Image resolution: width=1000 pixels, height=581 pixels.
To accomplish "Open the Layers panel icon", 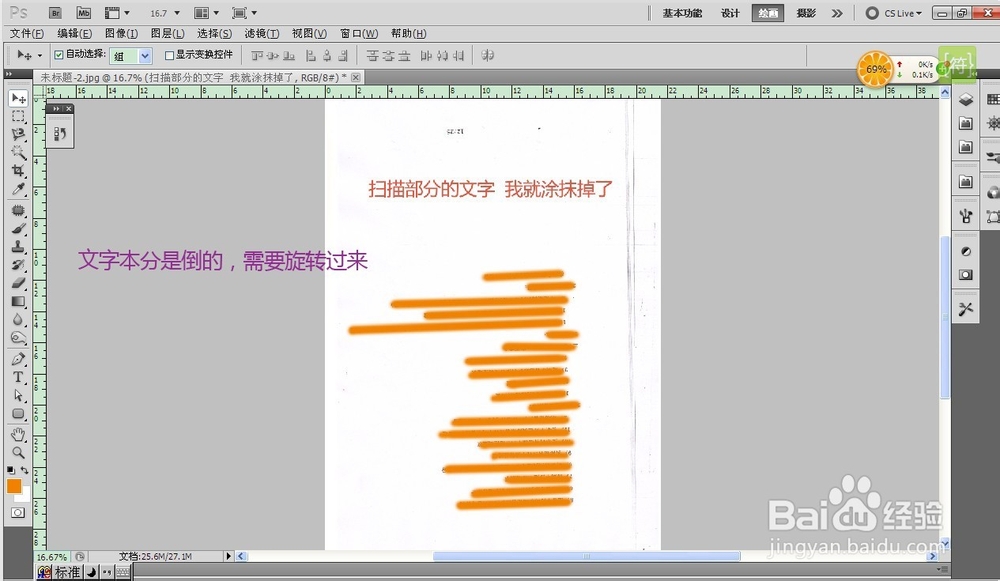I will click(966, 99).
